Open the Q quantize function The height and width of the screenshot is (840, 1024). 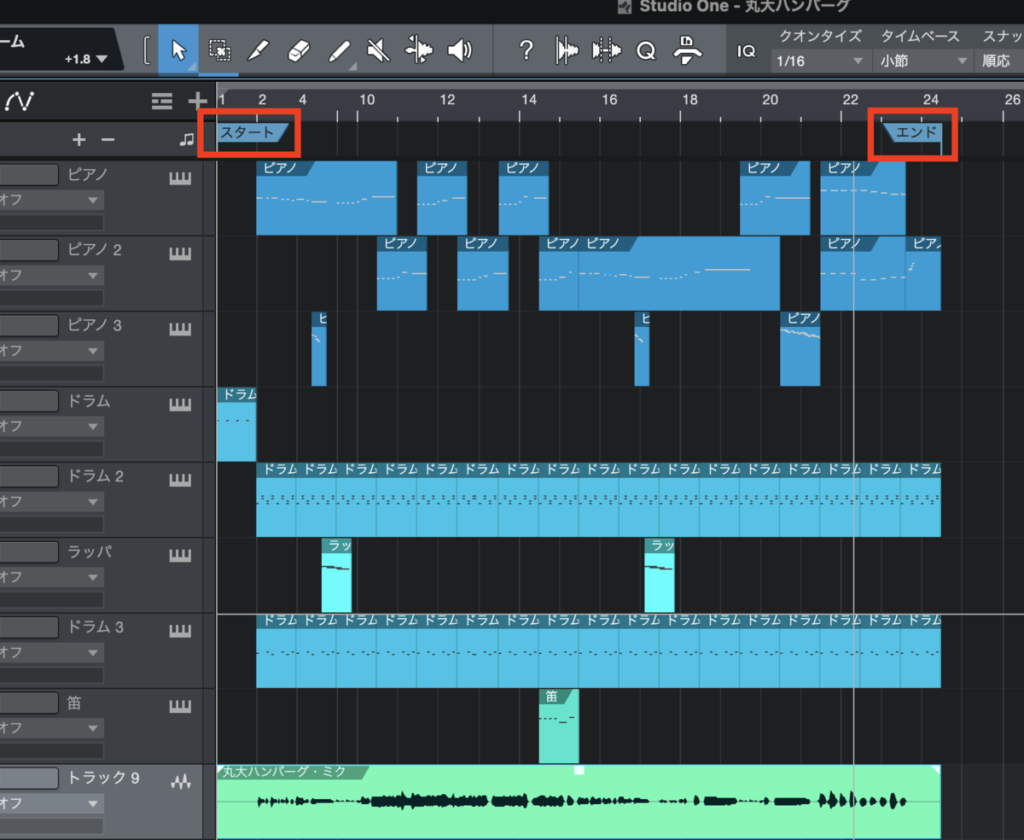point(645,49)
